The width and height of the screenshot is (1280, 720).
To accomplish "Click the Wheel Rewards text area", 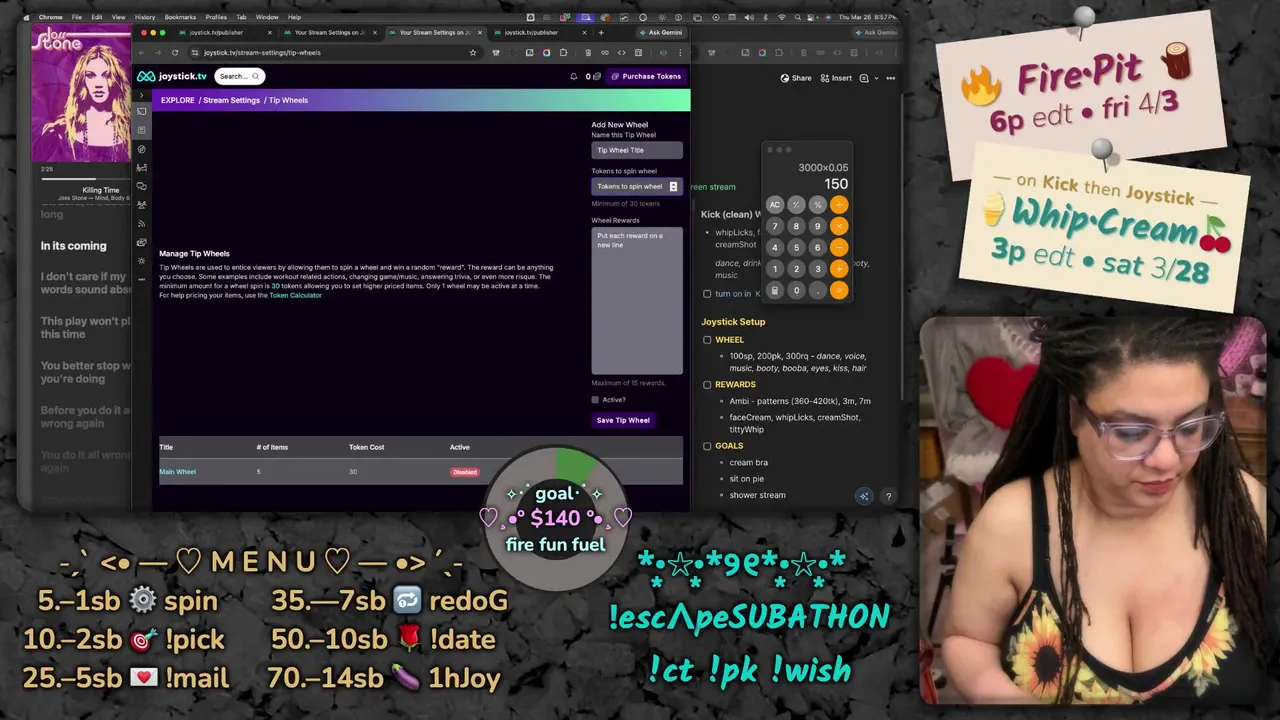I will click(637, 301).
